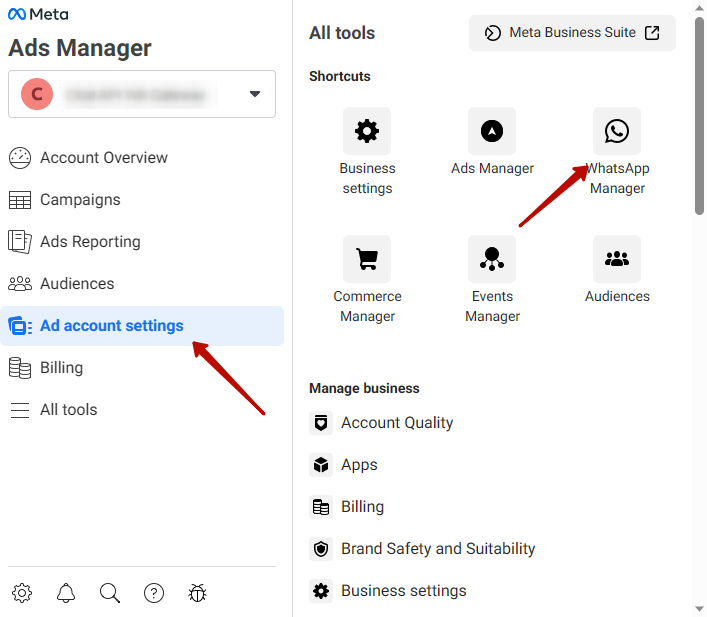Image resolution: width=707 pixels, height=617 pixels.
Task: Open the Audiences shortcut people icon
Action: point(616,259)
